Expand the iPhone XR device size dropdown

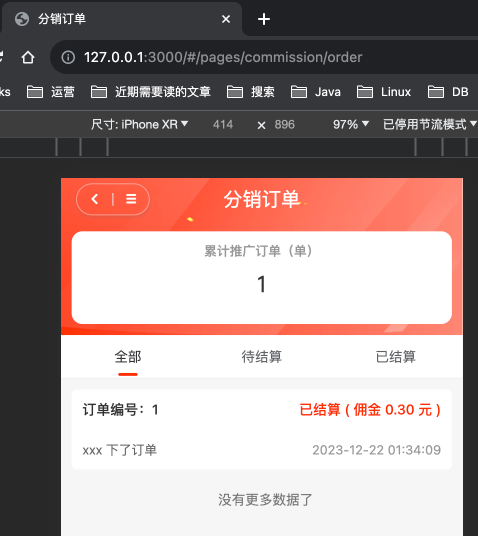[140, 124]
